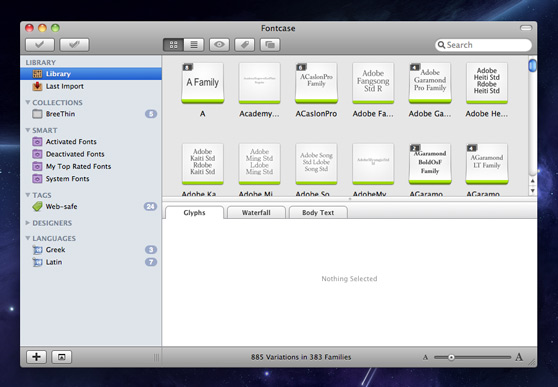Click the scrollbar up arrow
The width and height of the screenshot is (558, 387).
pos(532,181)
